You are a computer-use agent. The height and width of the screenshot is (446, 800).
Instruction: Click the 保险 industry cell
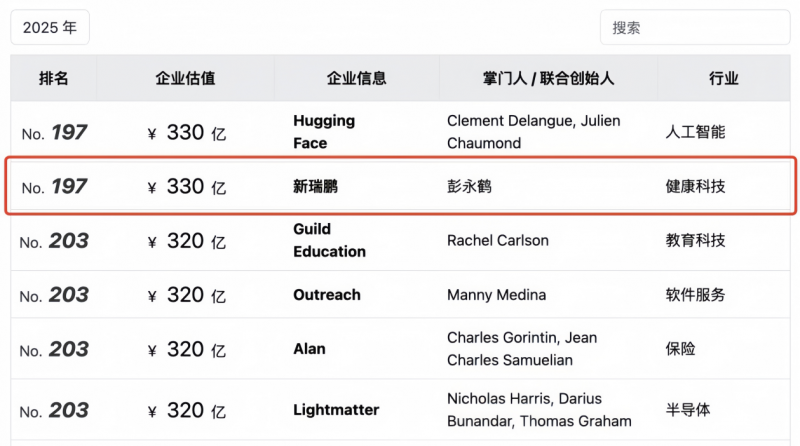680,349
